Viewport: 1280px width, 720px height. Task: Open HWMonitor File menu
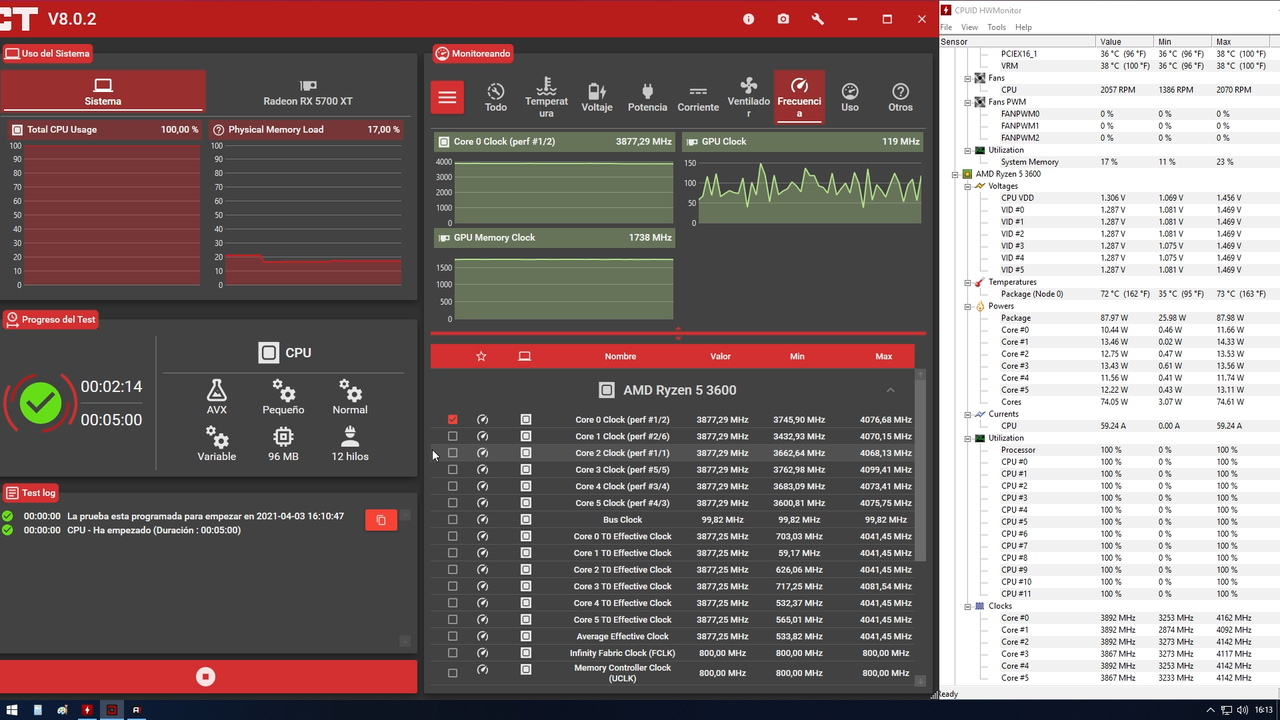(x=948, y=27)
